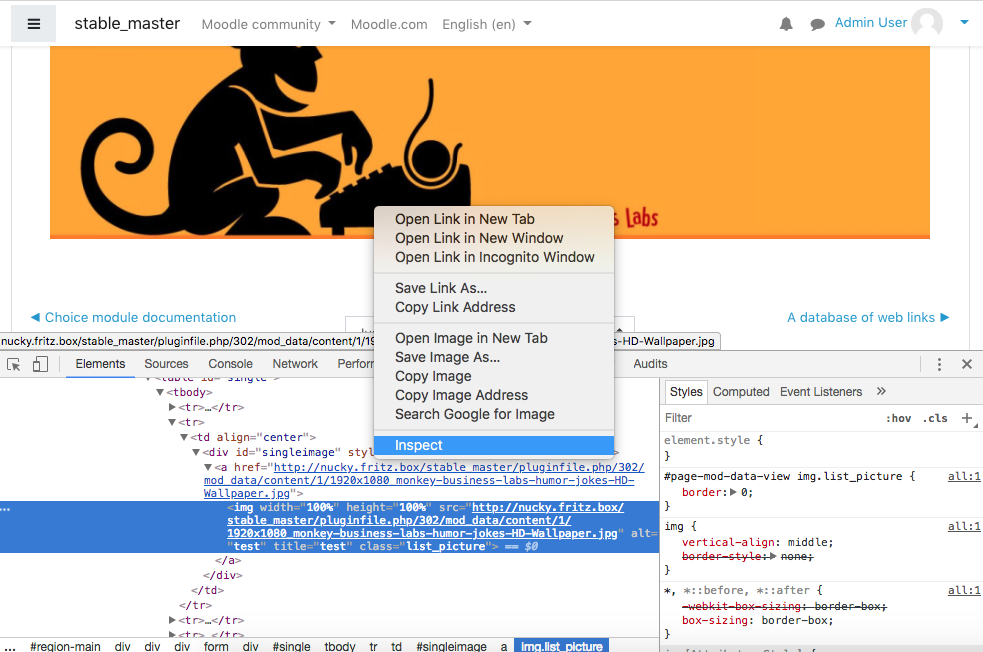Click the #single breadcrumb

point(292,646)
